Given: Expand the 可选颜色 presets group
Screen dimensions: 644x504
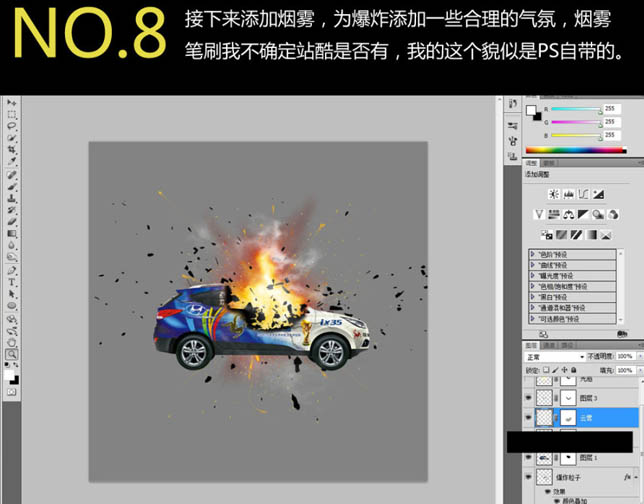Looking at the screenshot, I should point(533,318).
